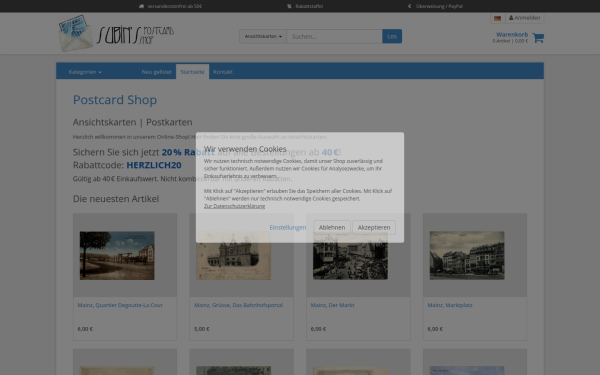Open the Ansichtskarten search category dropdown

(263, 36)
